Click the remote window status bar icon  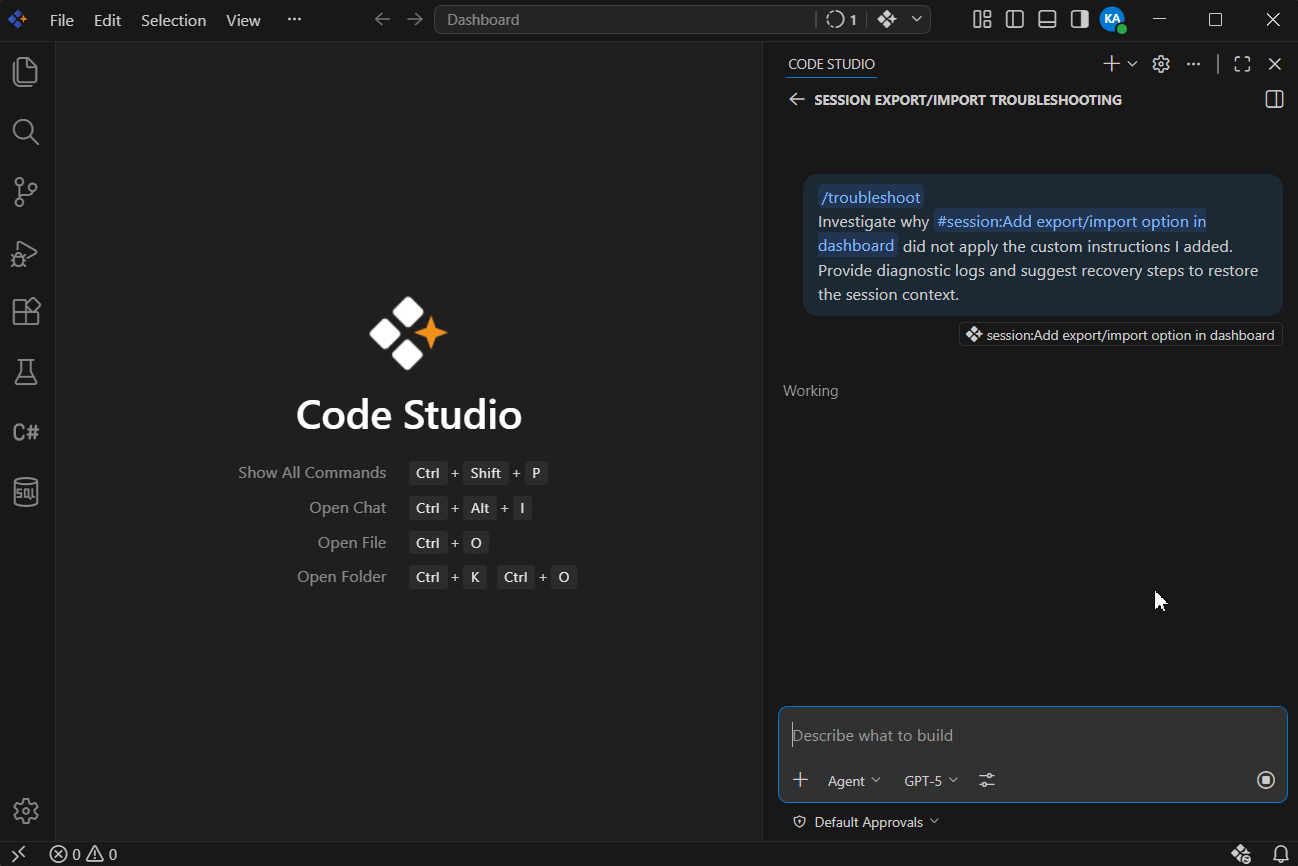pyautogui.click(x=18, y=854)
